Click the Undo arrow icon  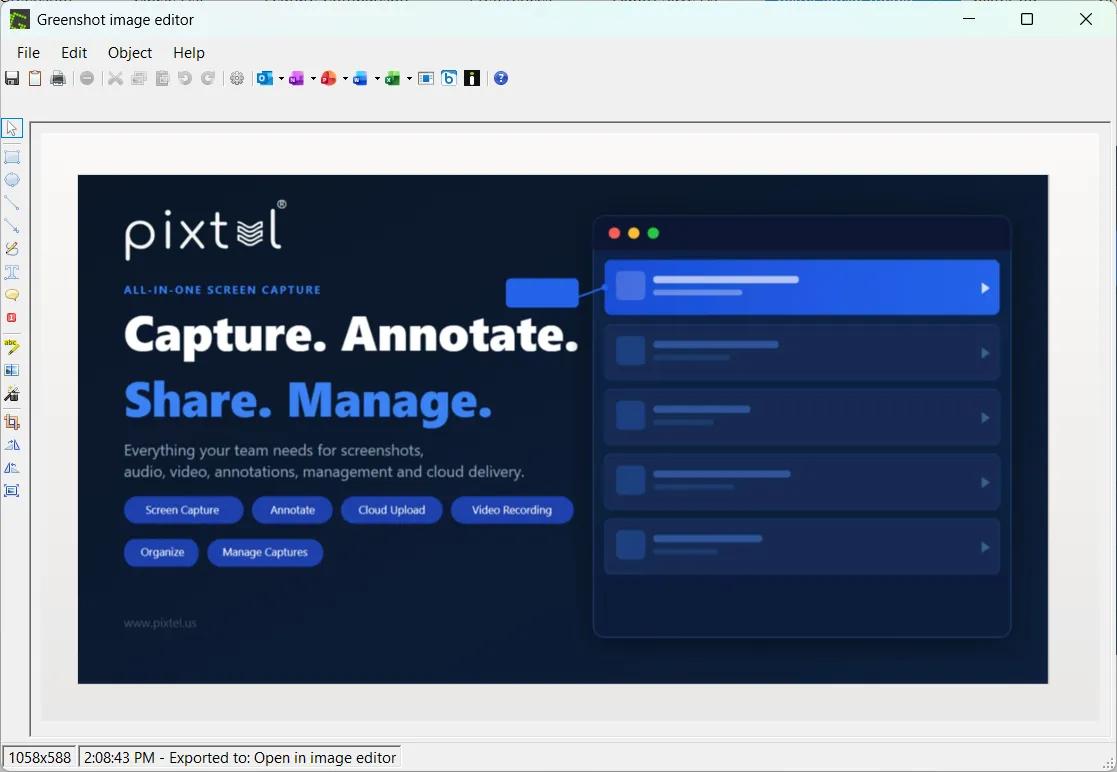(185, 78)
